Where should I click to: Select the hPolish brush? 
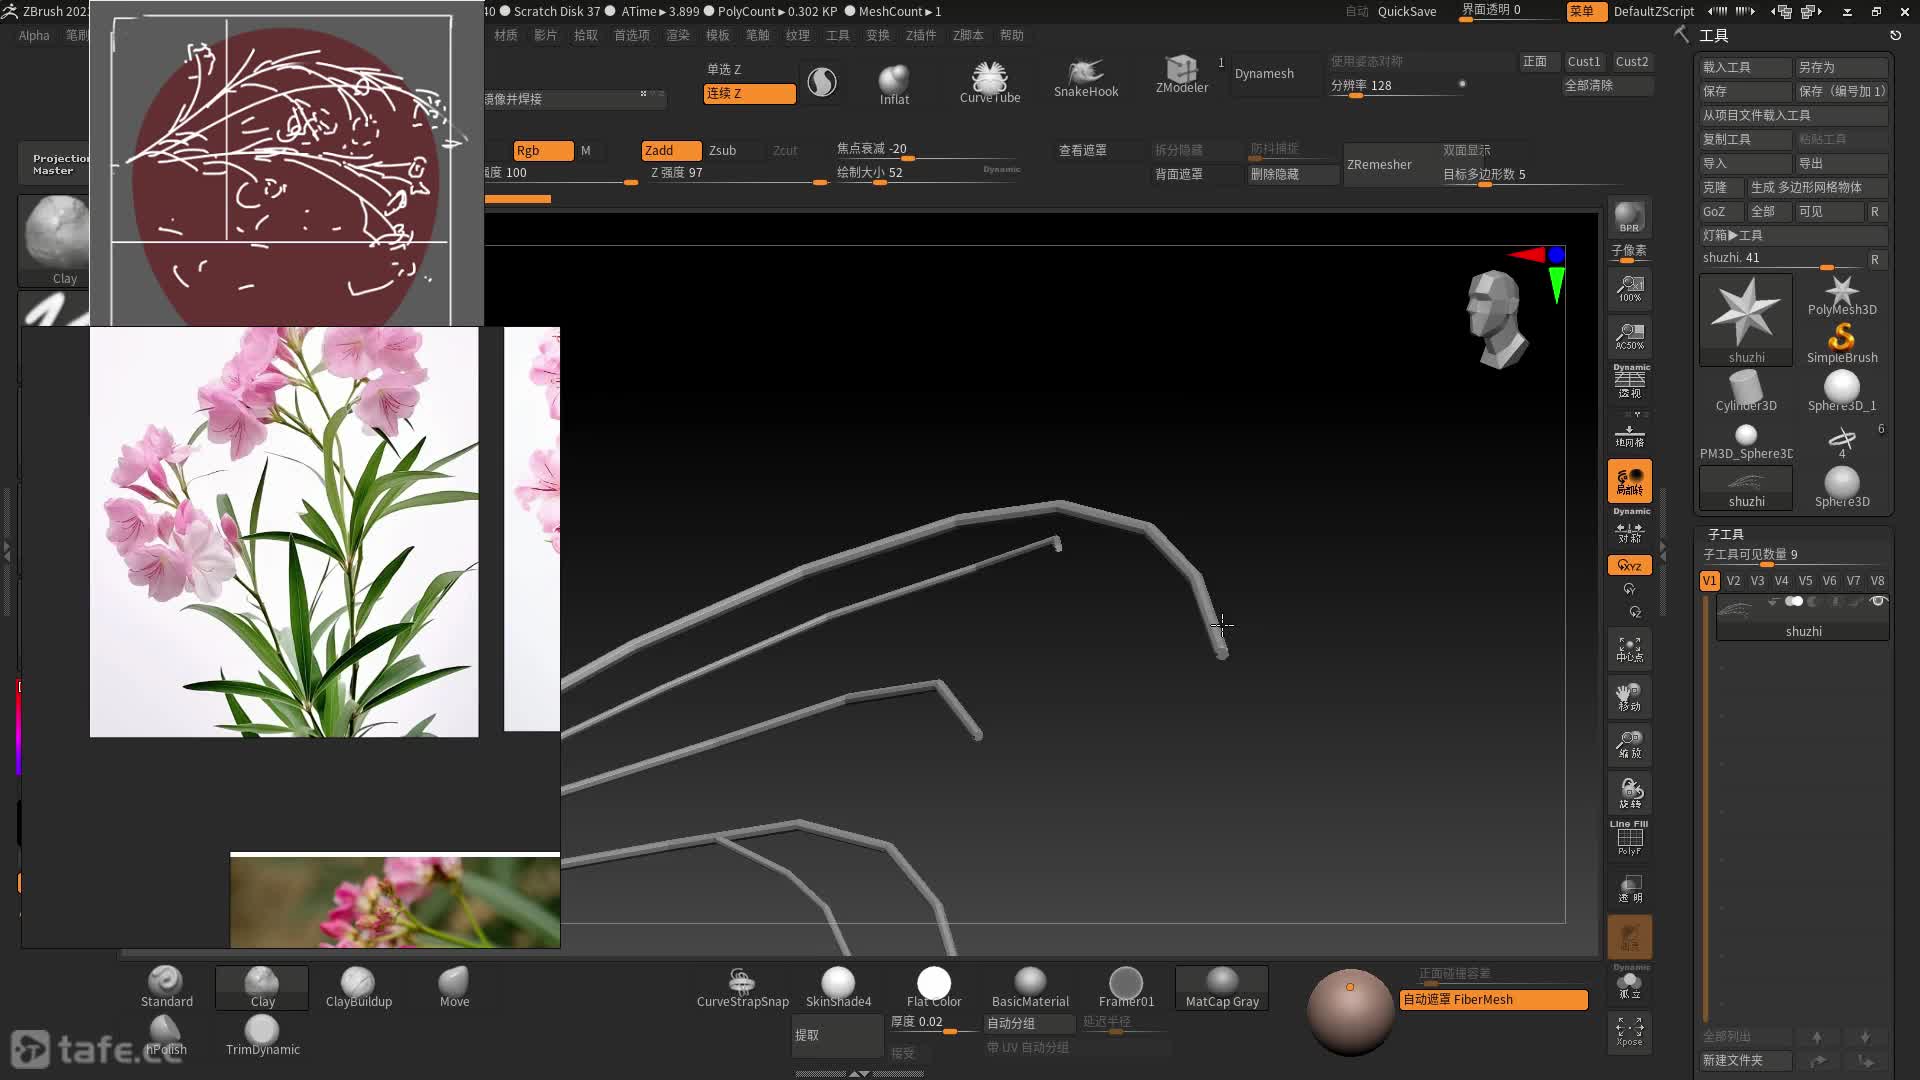click(x=166, y=1035)
